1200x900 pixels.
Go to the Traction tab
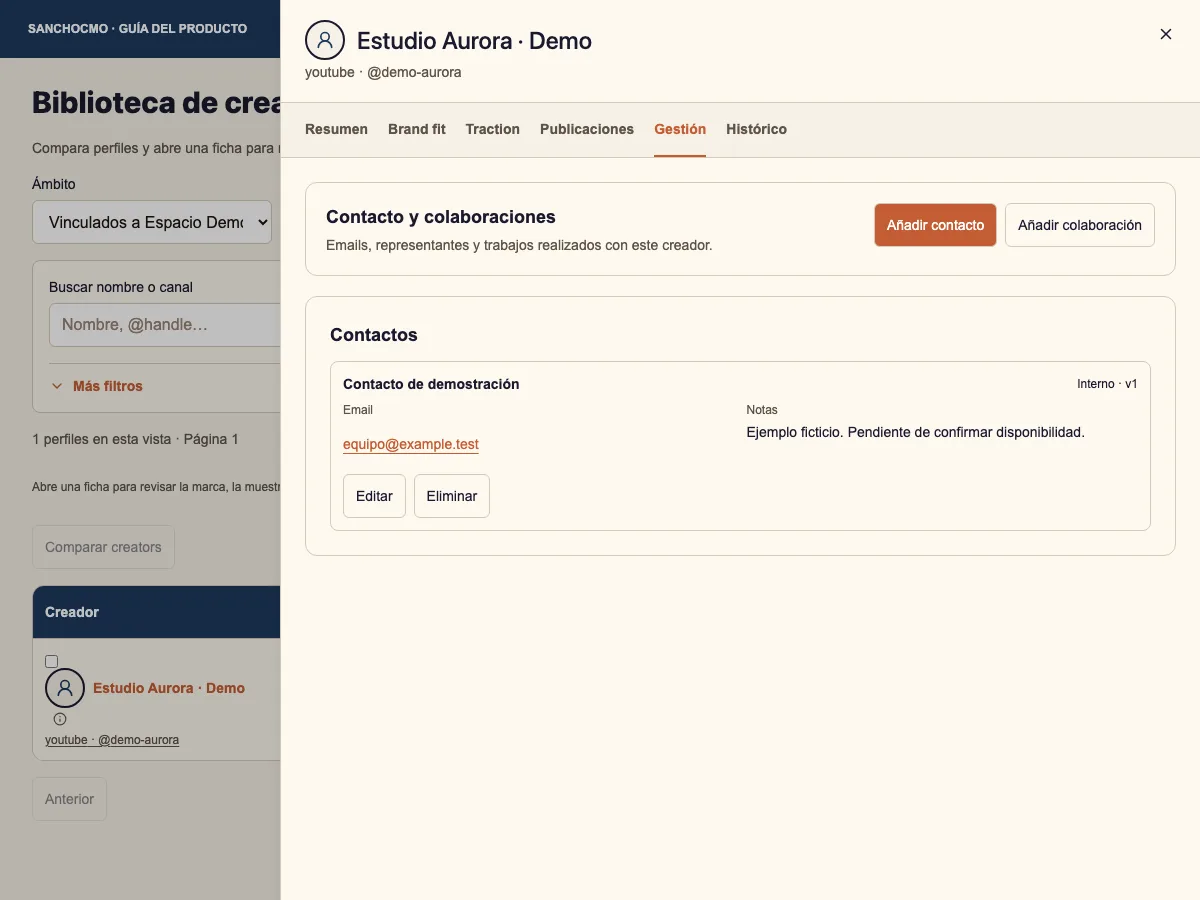tap(493, 129)
